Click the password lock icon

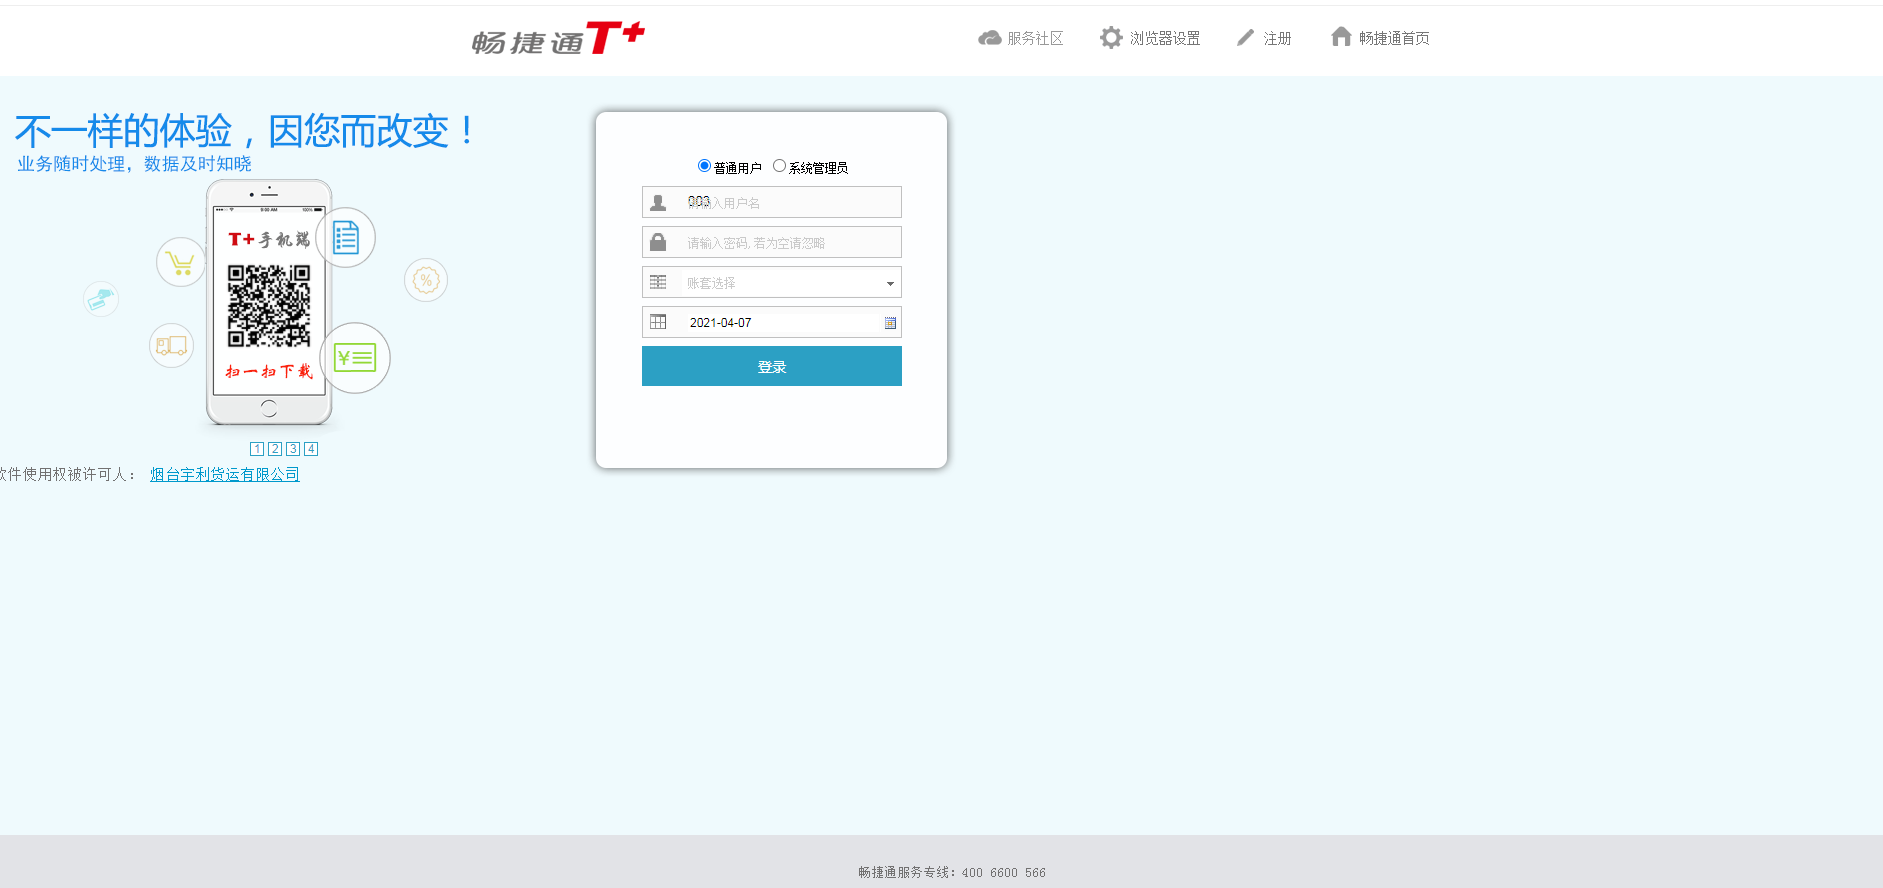(658, 242)
